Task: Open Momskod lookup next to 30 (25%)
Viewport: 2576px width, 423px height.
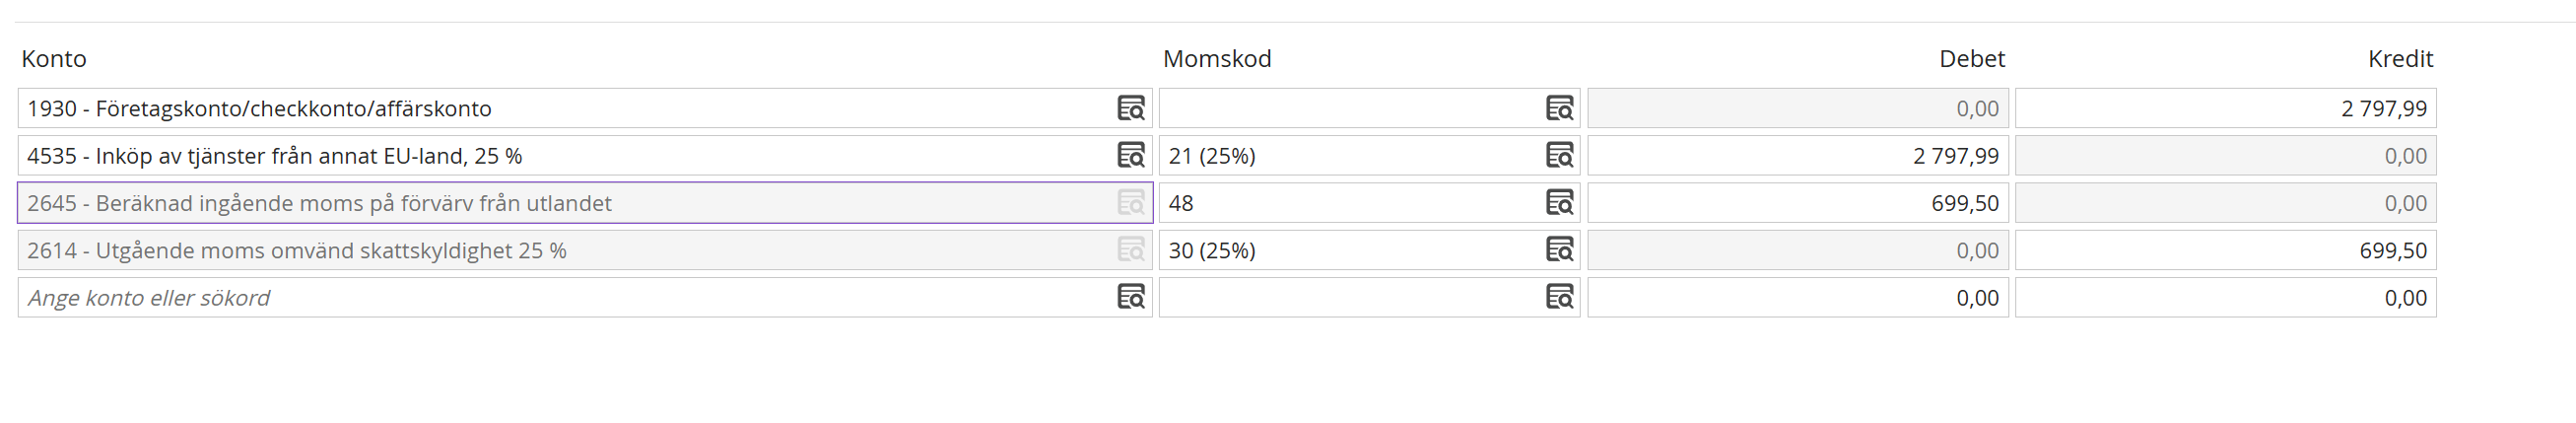Action: [x=1559, y=250]
